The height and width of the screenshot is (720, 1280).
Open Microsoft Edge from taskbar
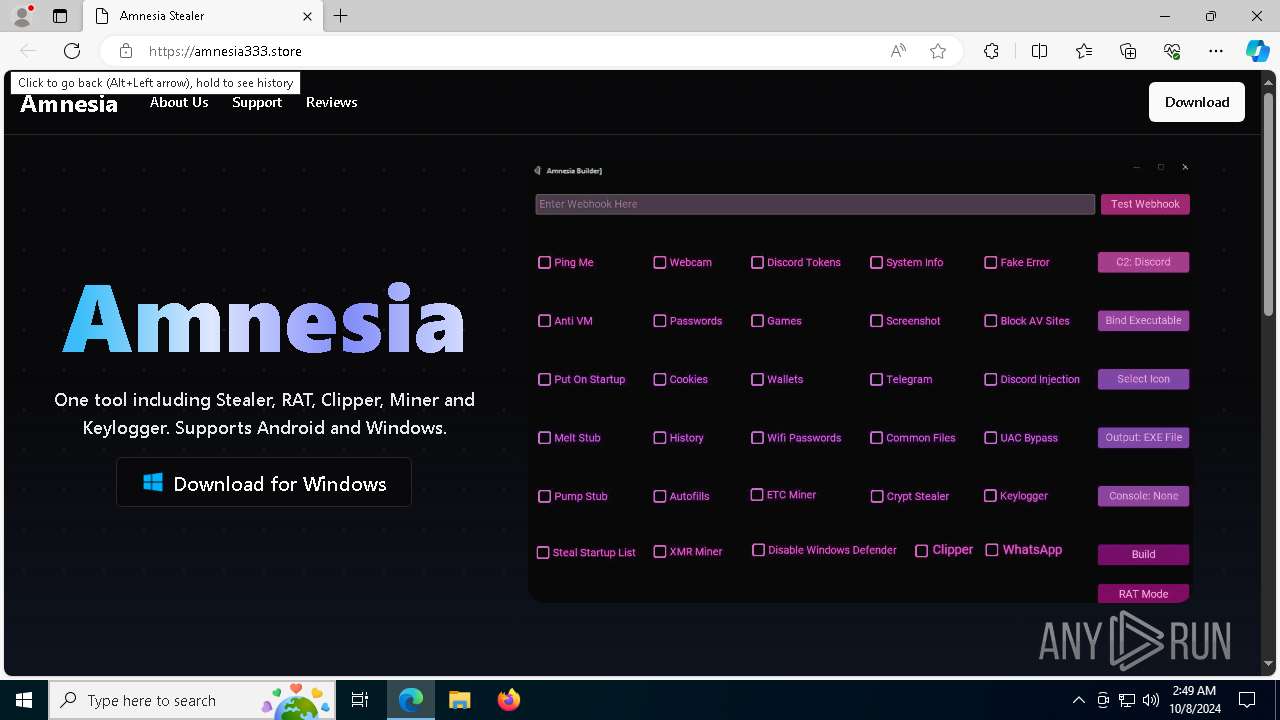pos(411,700)
